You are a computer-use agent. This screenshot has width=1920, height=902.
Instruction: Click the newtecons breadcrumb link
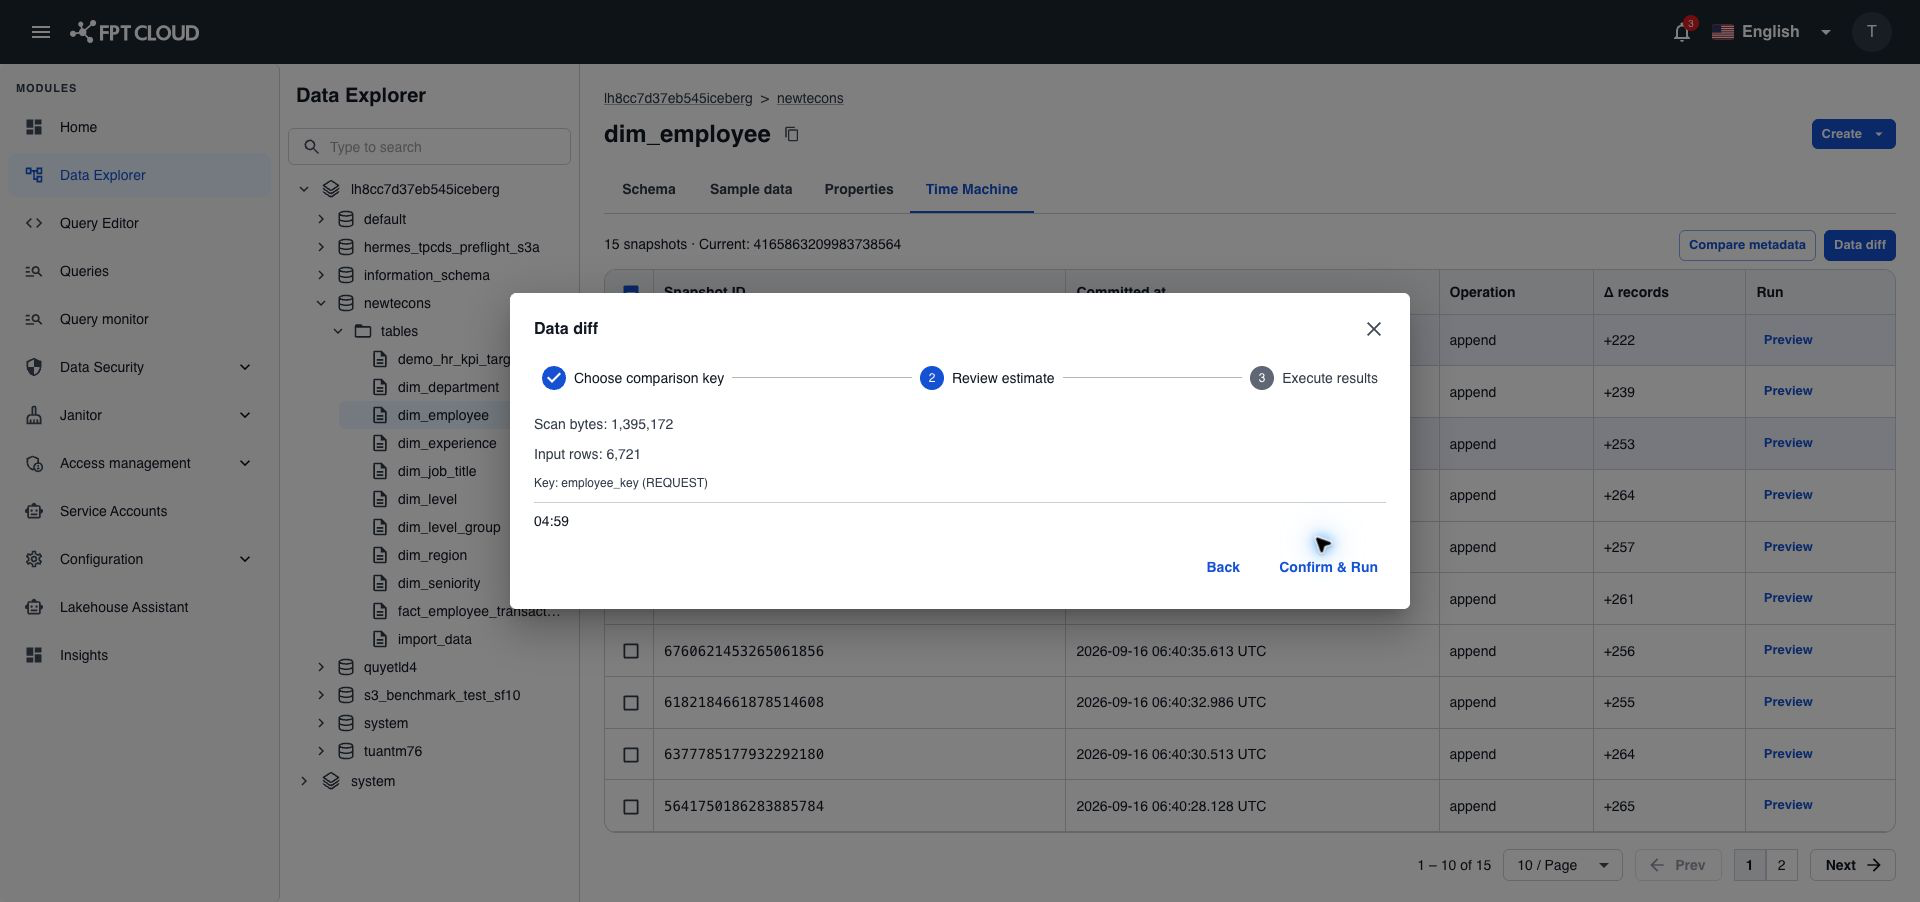pos(809,98)
